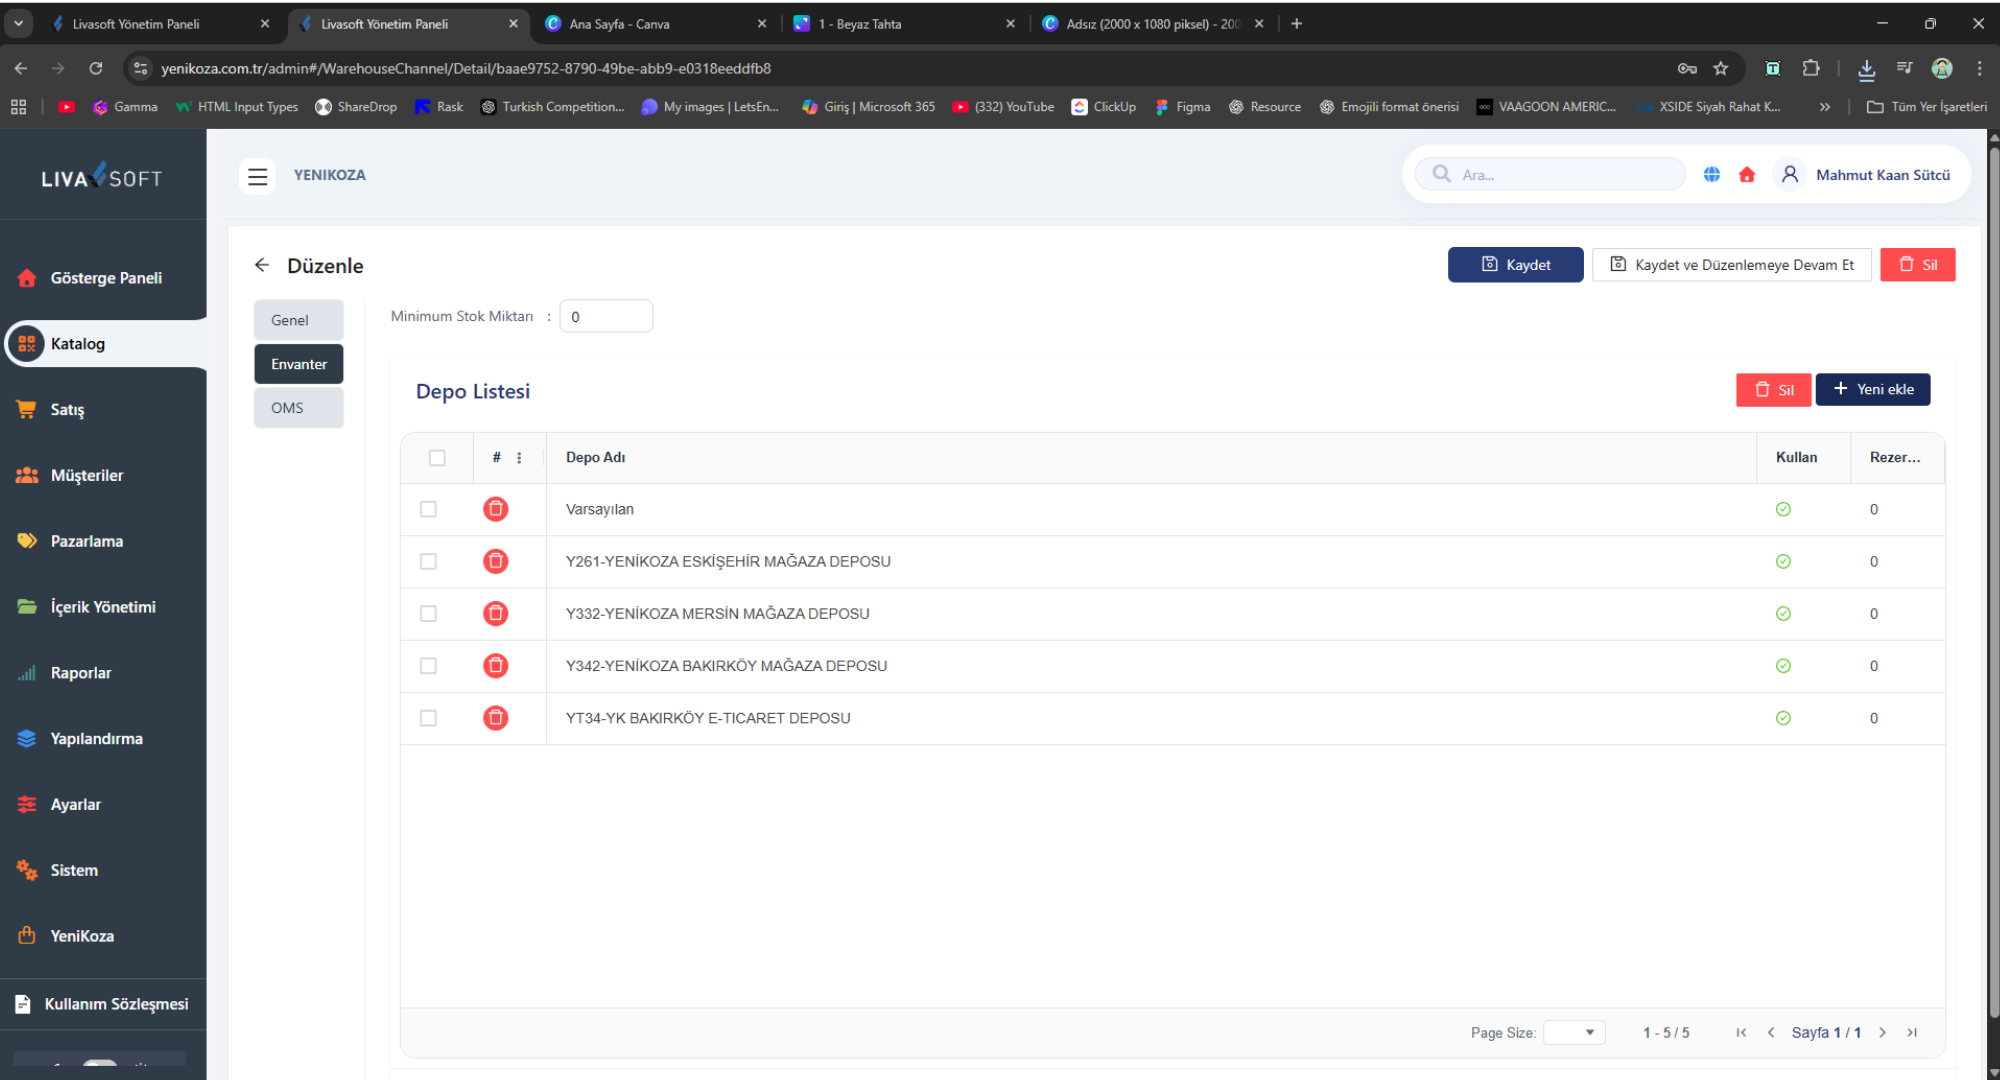The image size is (2000, 1080).
Task: Click the Yeni ekle button
Action: point(1872,390)
